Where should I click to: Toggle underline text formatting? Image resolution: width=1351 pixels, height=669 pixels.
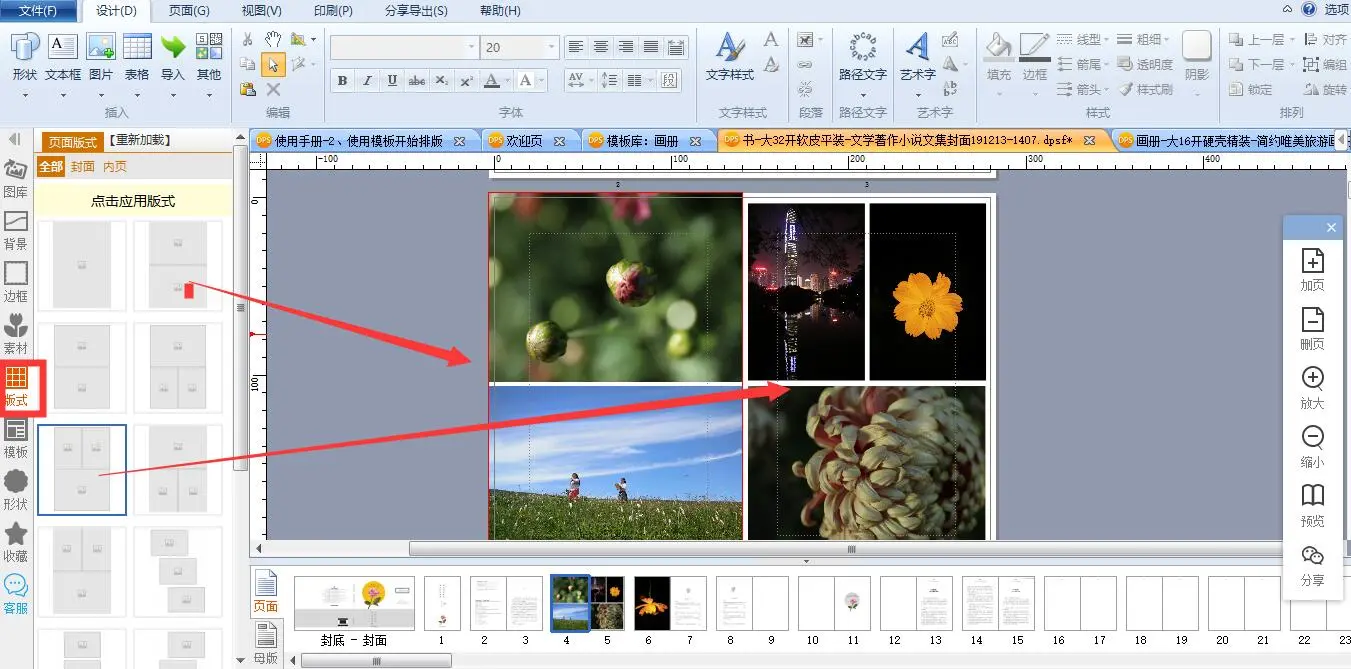[x=392, y=81]
